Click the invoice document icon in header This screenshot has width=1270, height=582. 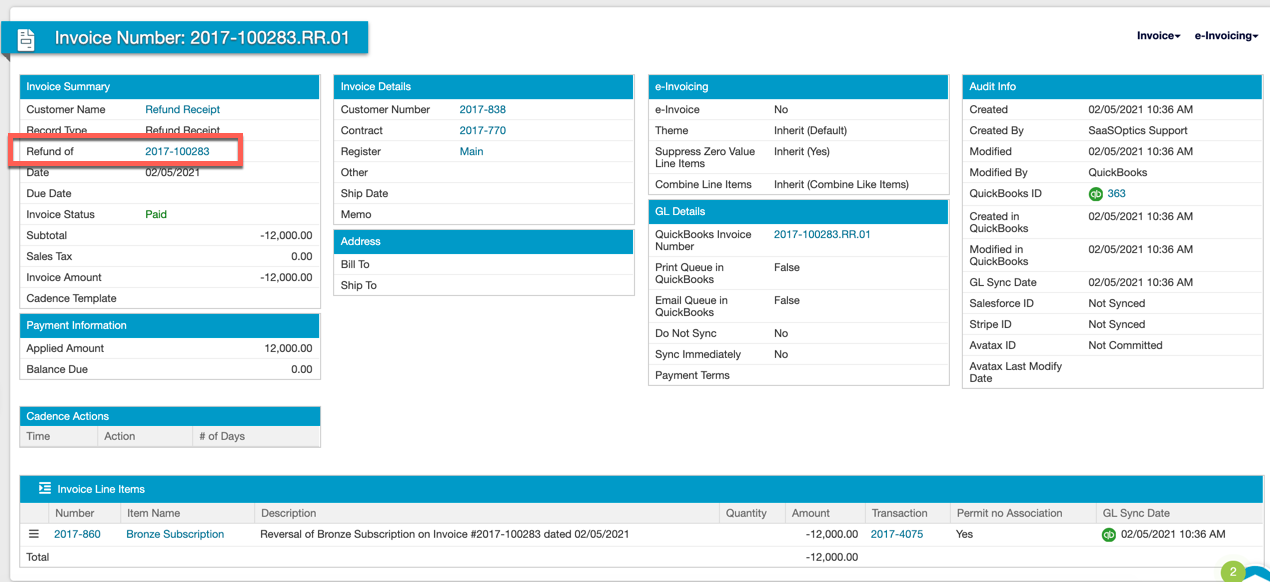[26, 39]
